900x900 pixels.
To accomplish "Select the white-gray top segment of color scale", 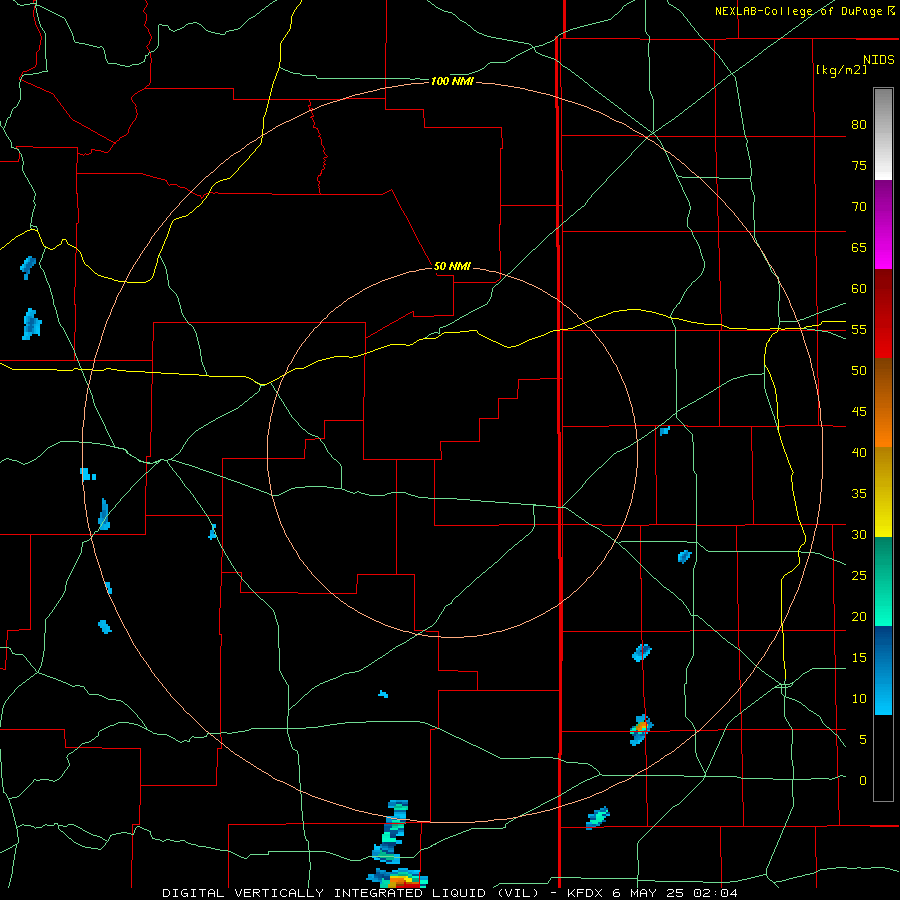I will click(883, 134).
